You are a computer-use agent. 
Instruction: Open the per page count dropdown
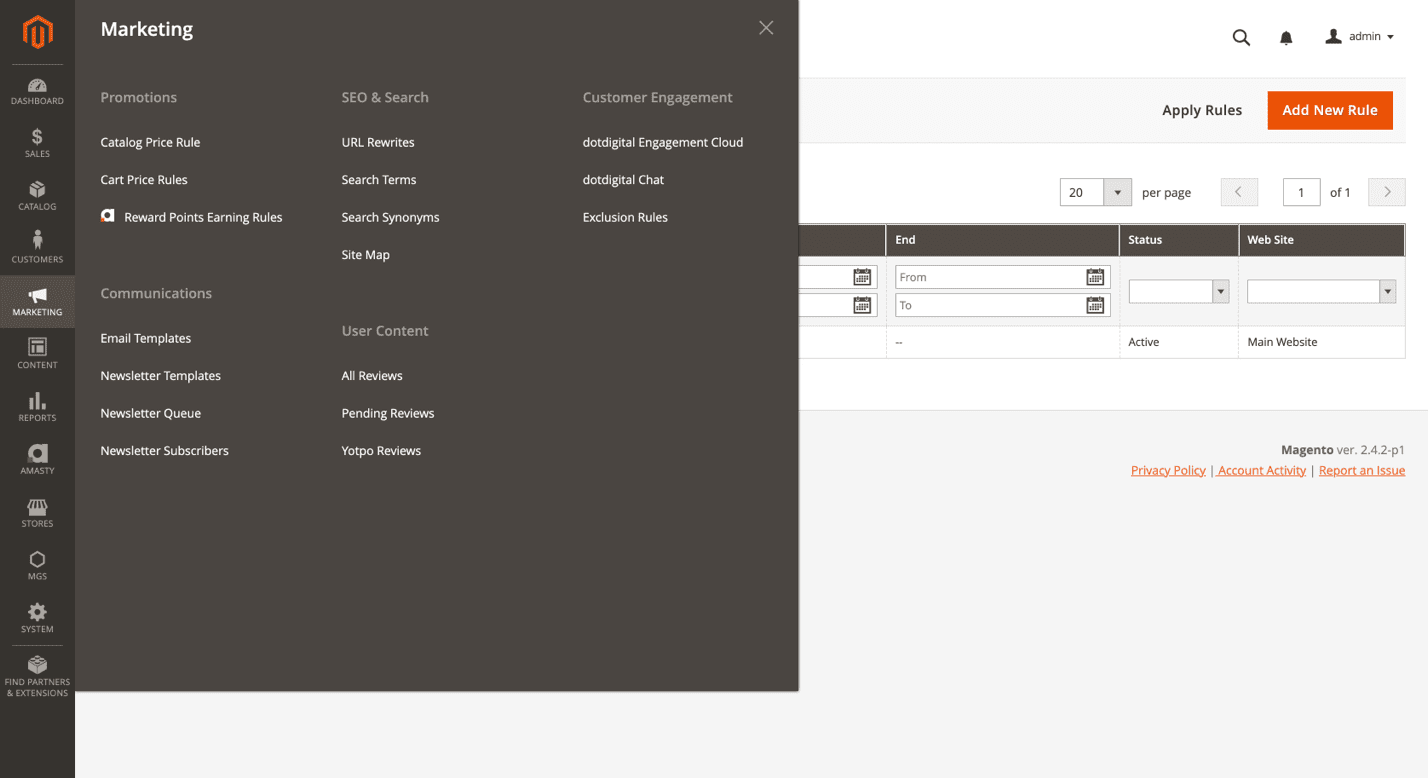[1117, 192]
